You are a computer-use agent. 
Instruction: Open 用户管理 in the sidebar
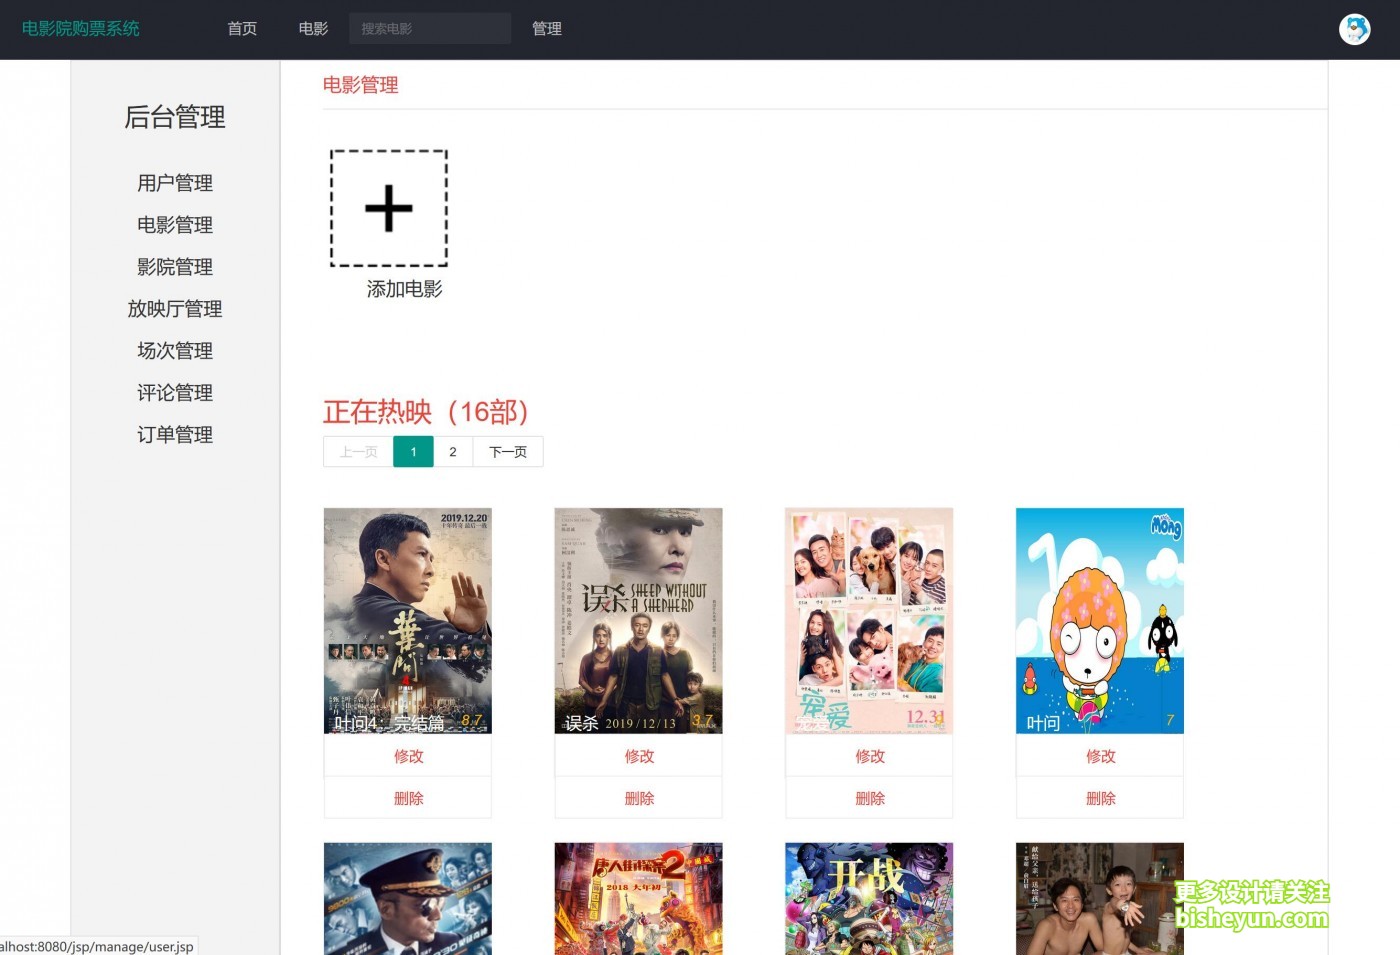(x=175, y=183)
